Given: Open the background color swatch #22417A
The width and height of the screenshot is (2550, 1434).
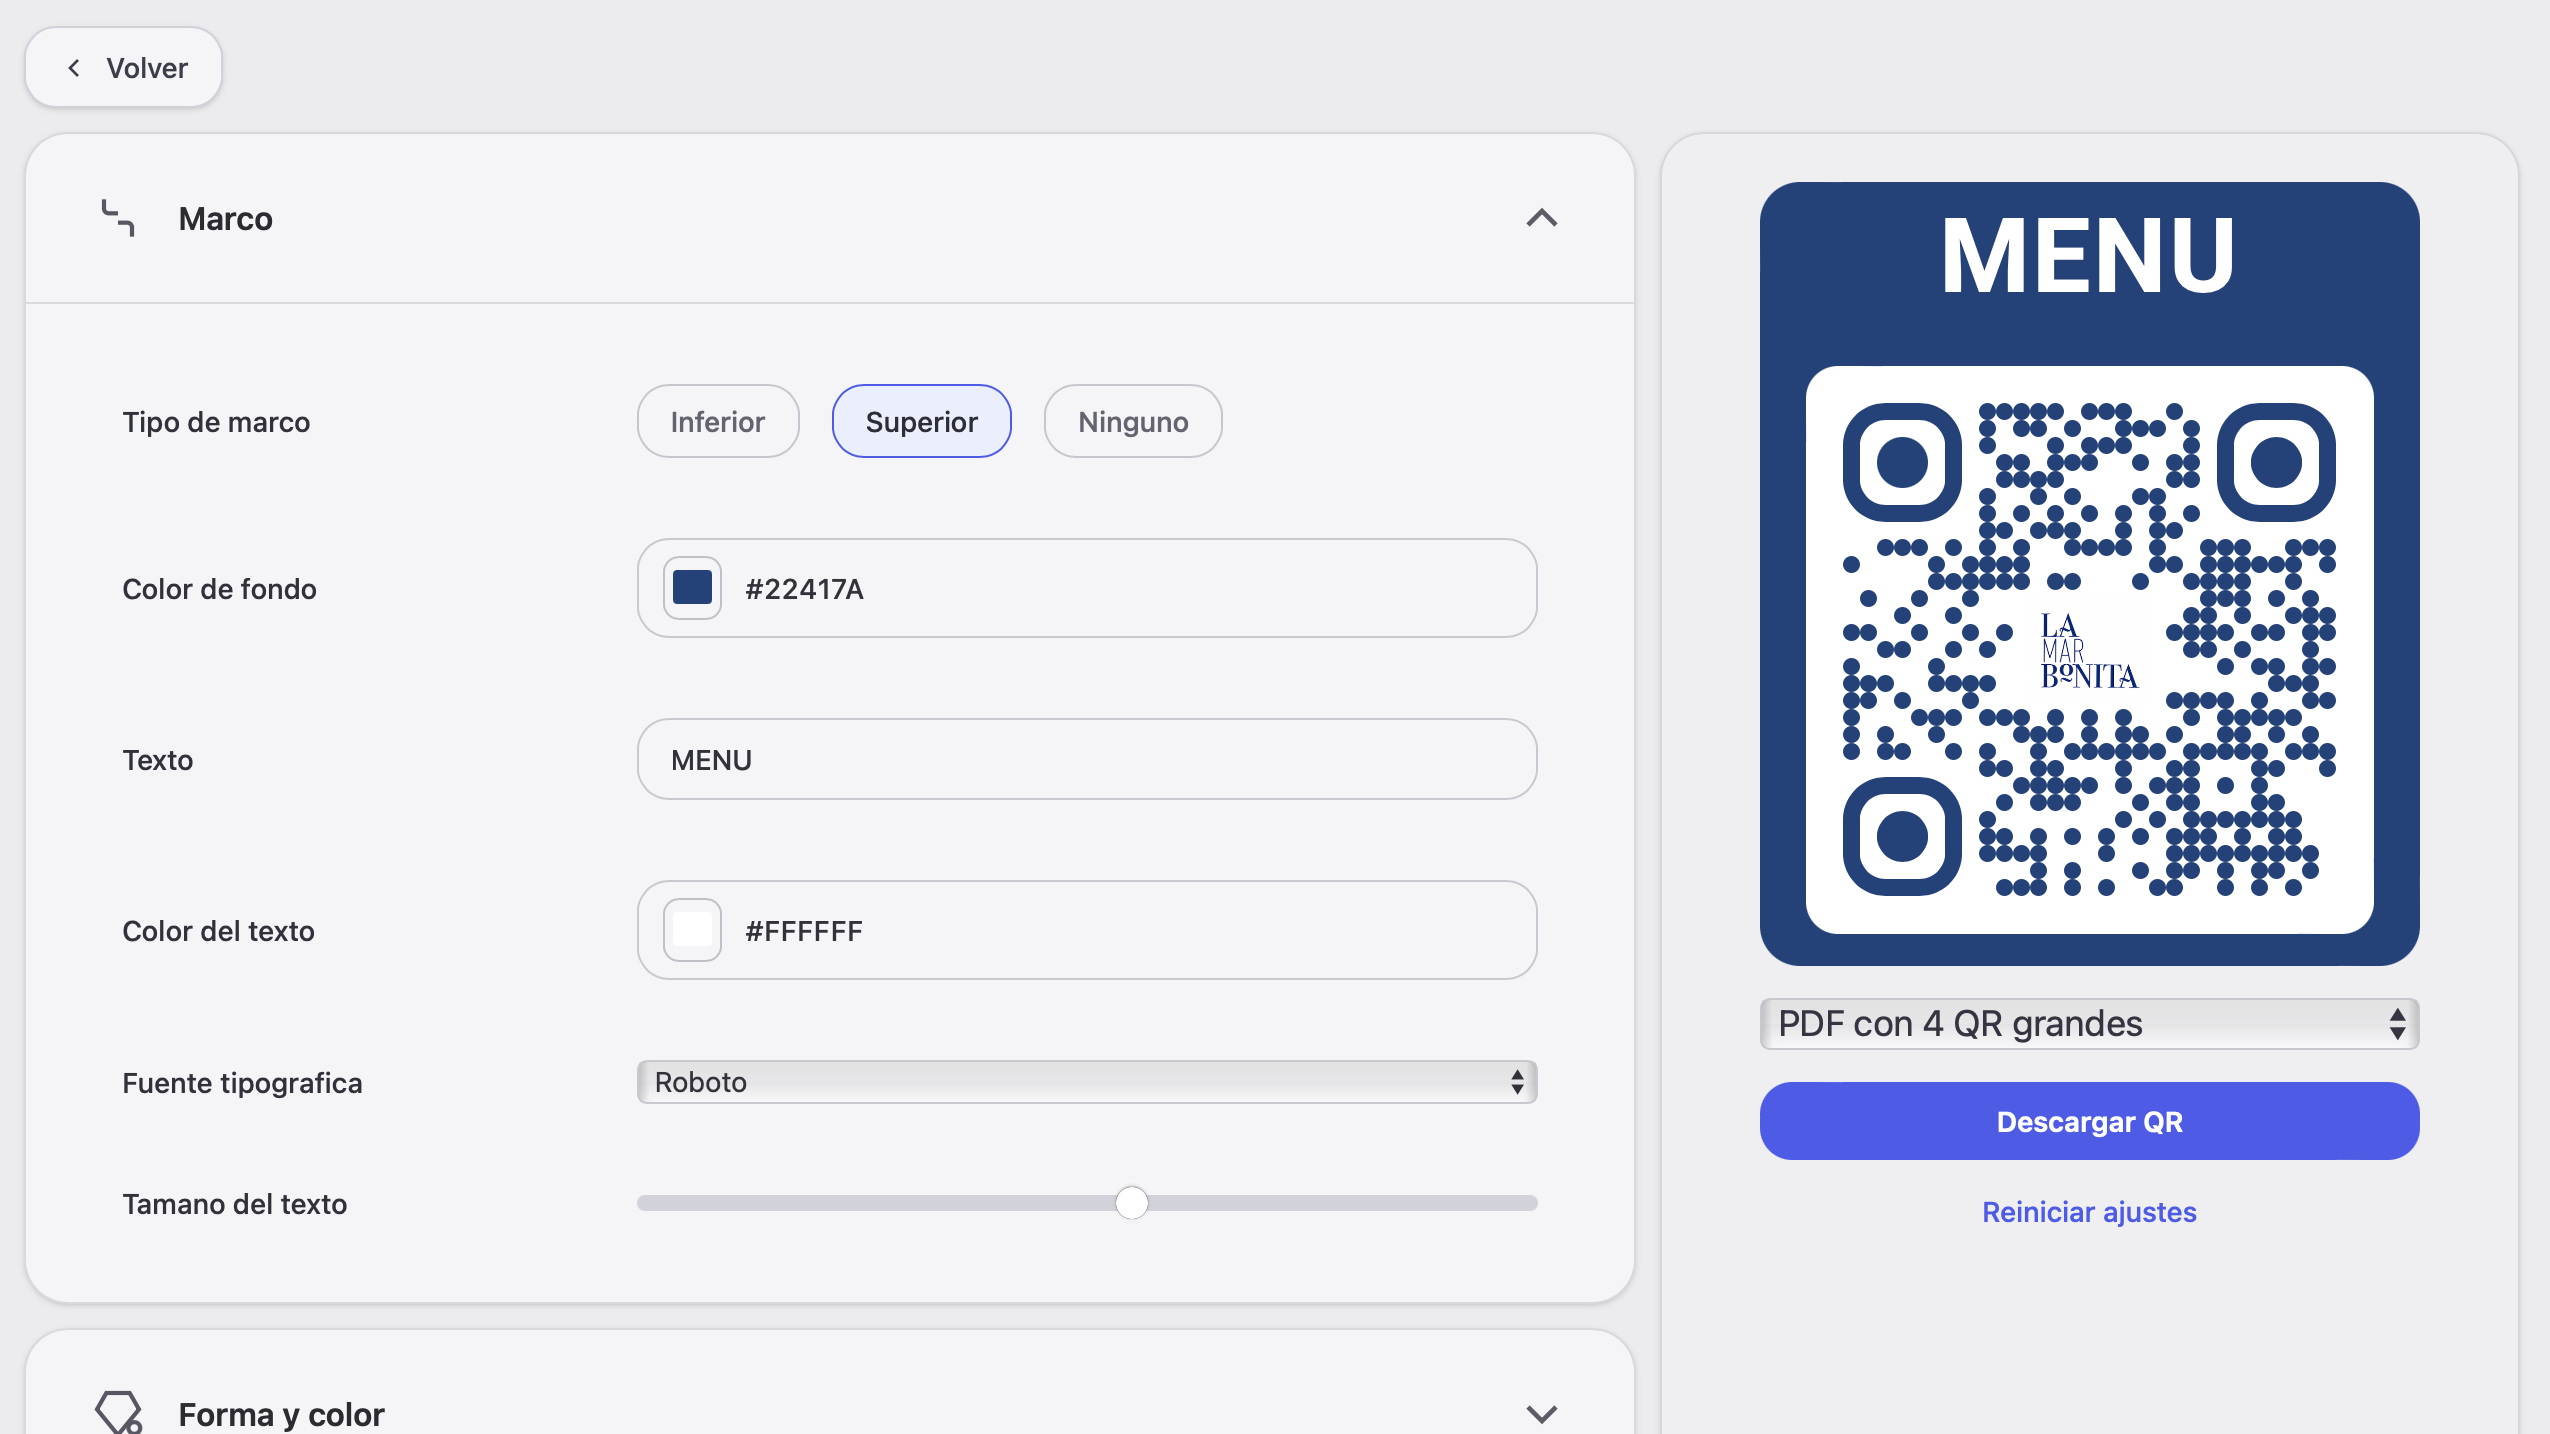Looking at the screenshot, I should [692, 588].
